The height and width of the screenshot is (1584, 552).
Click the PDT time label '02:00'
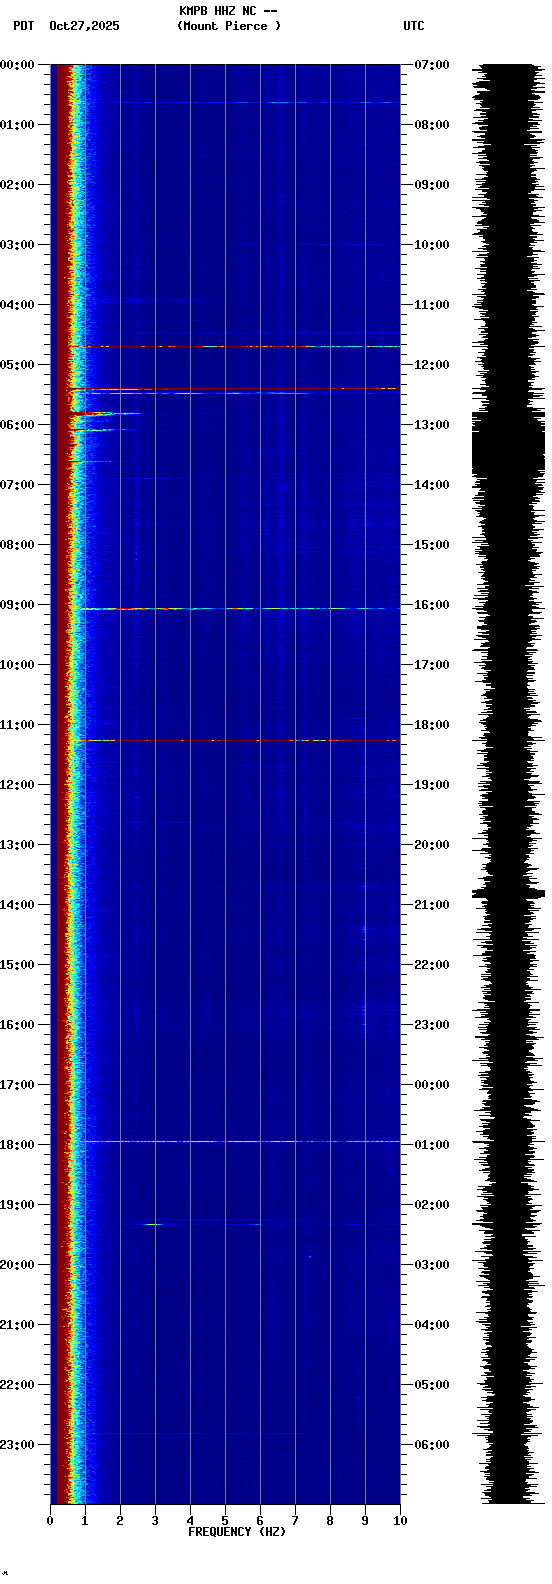tap(18, 185)
